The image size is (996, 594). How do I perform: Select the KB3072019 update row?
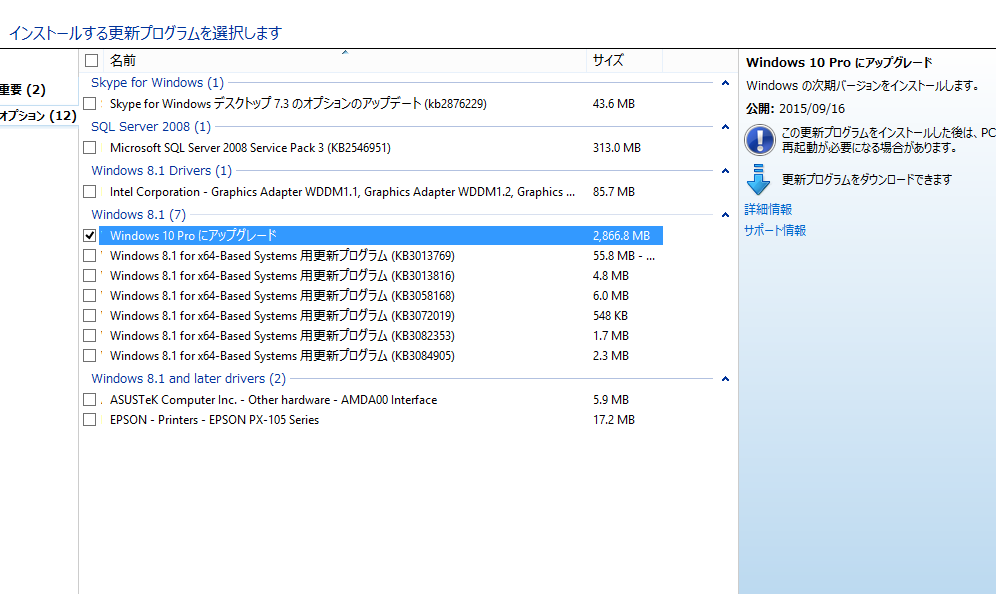[380, 315]
